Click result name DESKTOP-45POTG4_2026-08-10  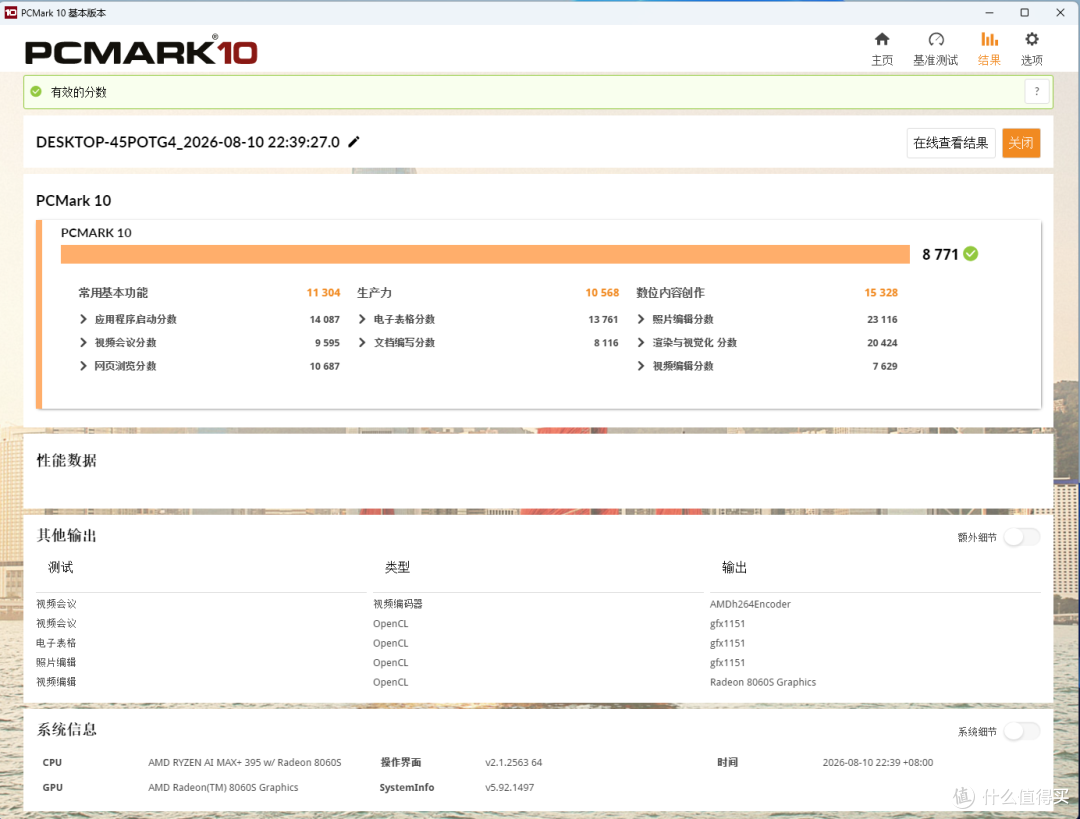pyautogui.click(x=187, y=142)
